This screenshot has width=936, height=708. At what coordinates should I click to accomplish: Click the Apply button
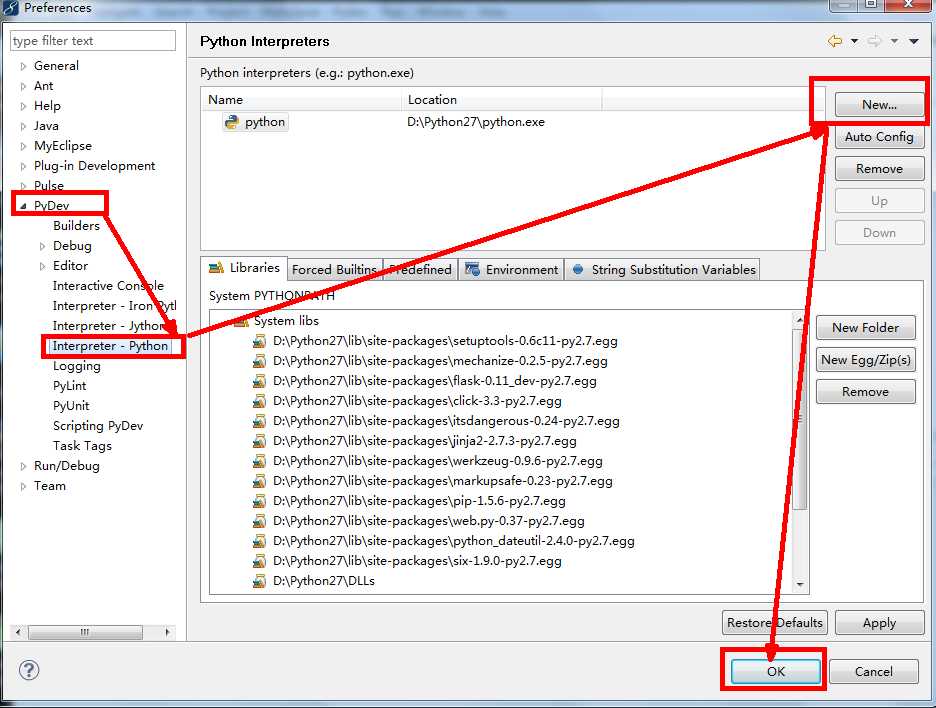879,623
